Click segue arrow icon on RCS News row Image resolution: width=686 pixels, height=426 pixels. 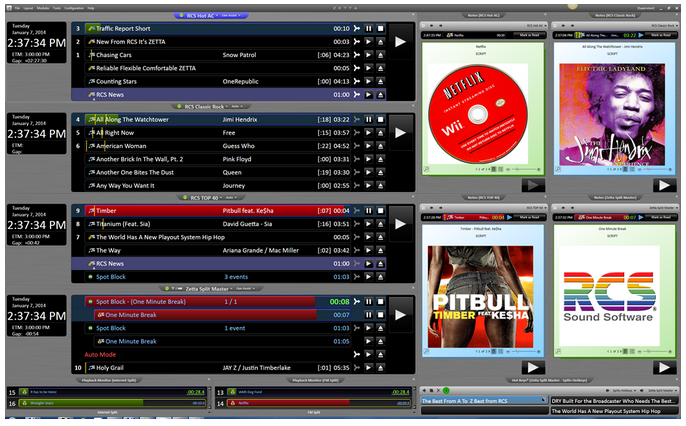(355, 94)
